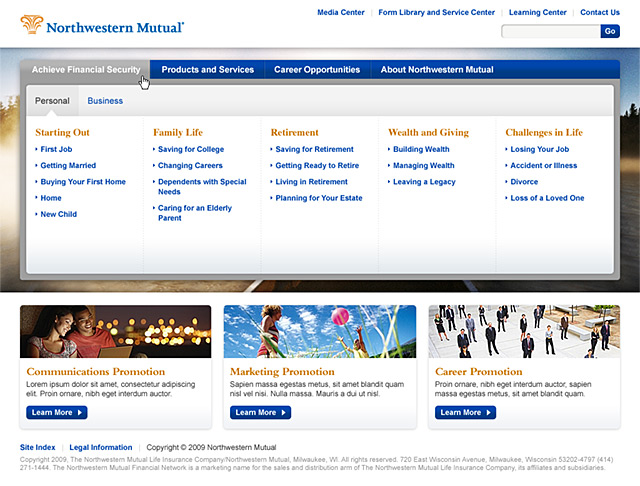Image resolution: width=640 pixels, height=486 pixels.
Task: Go to the Learning Center
Action: tap(538, 13)
